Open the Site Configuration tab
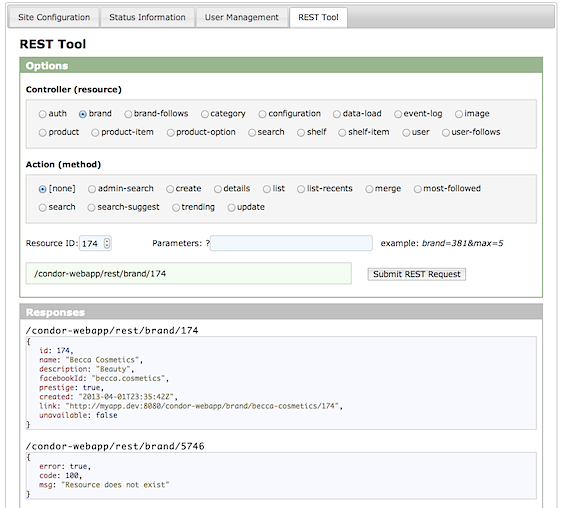 pyautogui.click(x=54, y=17)
